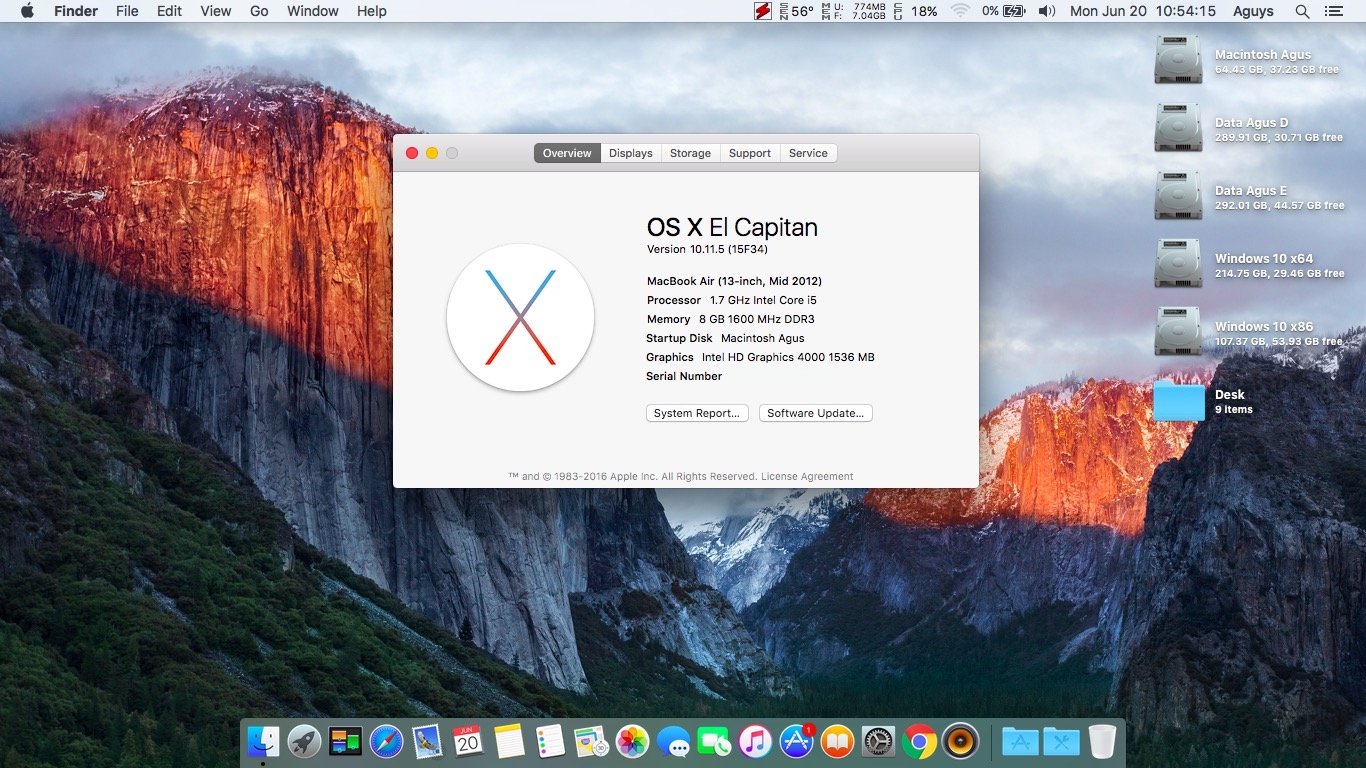
Task: Click the red lightning menu bar icon
Action: click(x=763, y=11)
